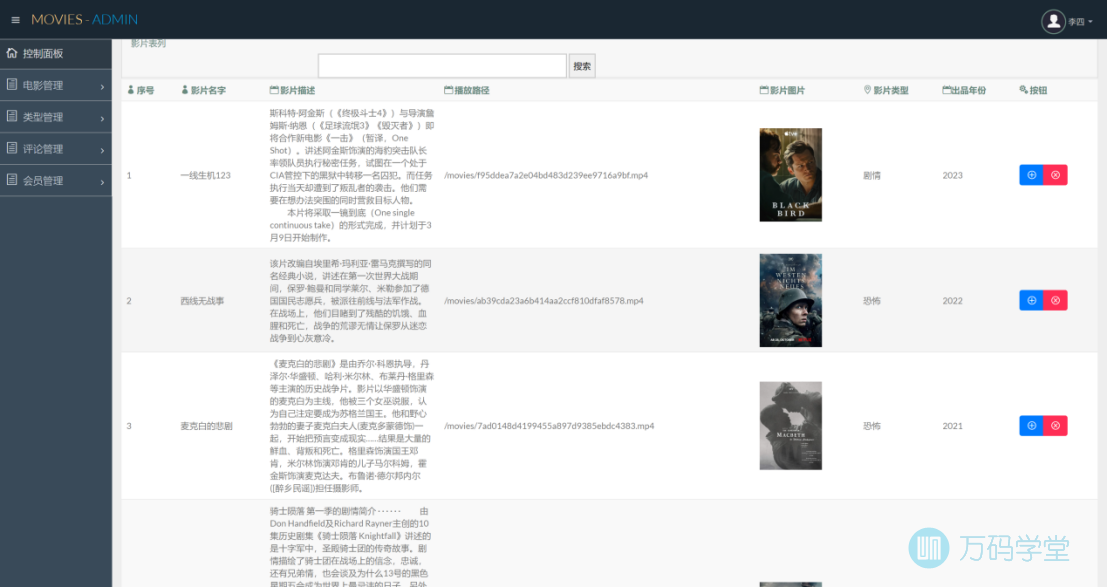Click the 影片描述 column header

(x=293, y=90)
